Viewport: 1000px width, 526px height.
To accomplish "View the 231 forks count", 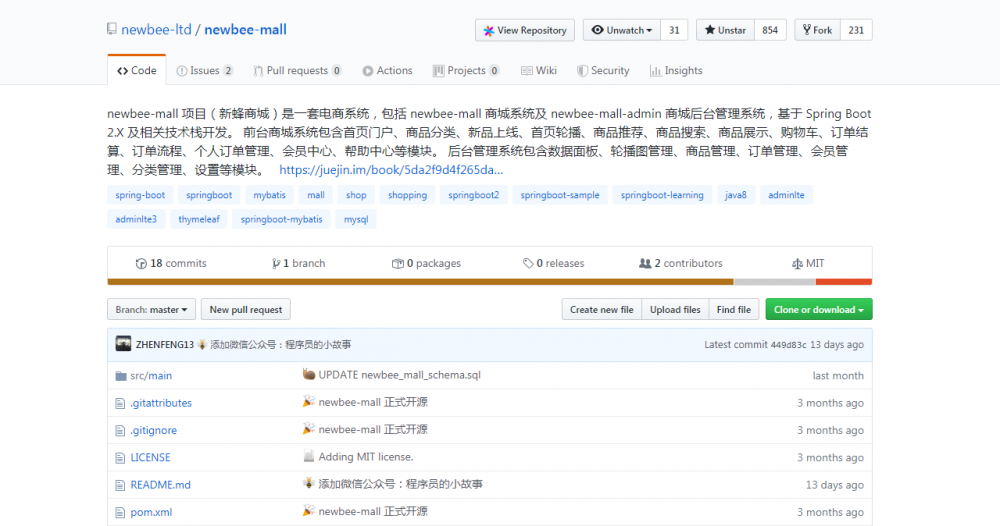I will pyautogui.click(x=857, y=30).
